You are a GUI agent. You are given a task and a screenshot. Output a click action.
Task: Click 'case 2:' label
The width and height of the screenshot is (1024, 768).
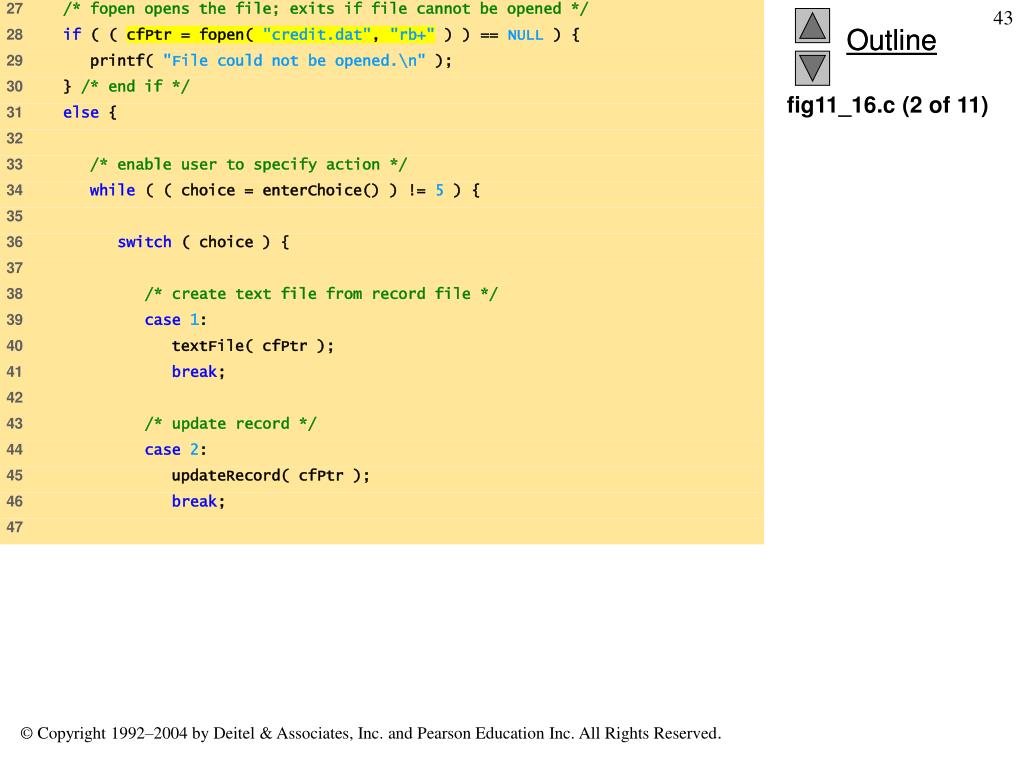176,449
